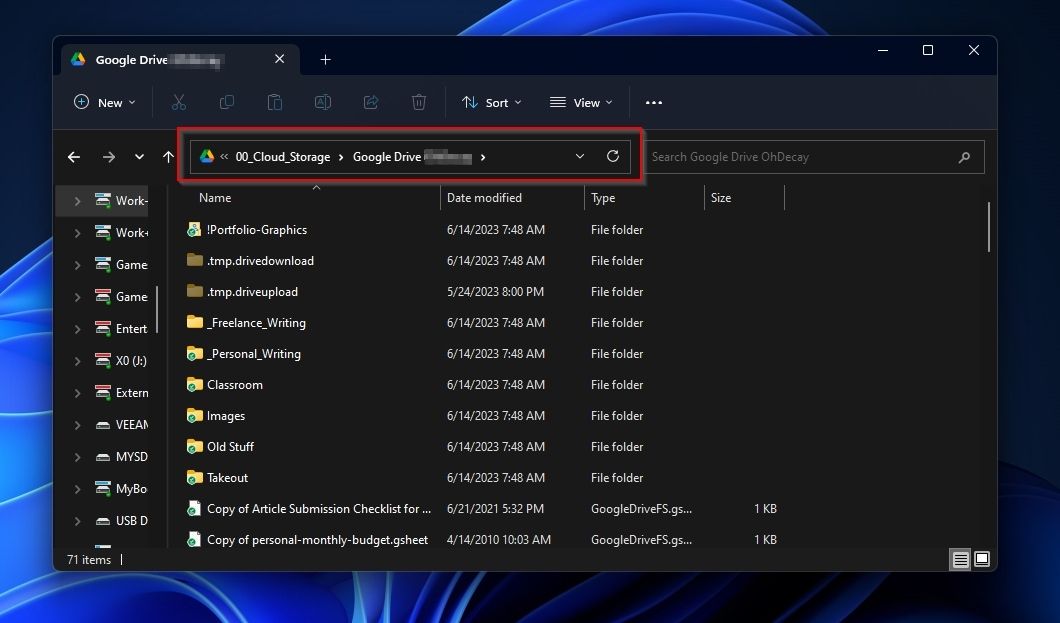This screenshot has height=623, width=1060.
Task: Switch to the Google Drive tab
Action: pyautogui.click(x=160, y=59)
